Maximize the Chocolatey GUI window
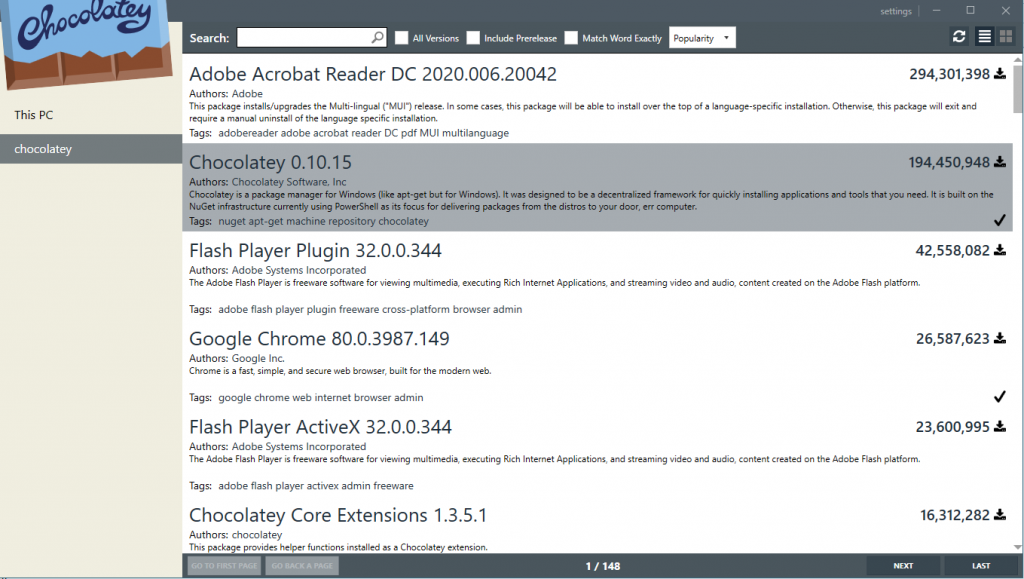This screenshot has height=579, width=1024. pyautogui.click(x=970, y=10)
